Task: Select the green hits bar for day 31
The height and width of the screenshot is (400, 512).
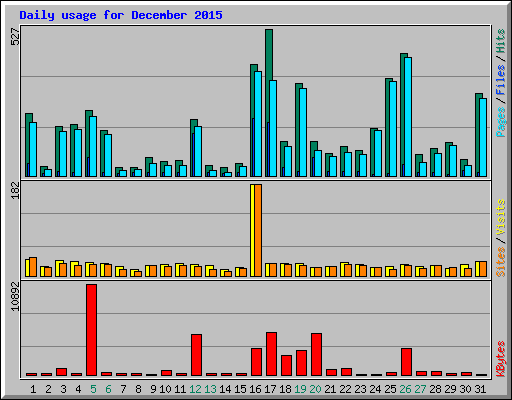Action: [x=477, y=133]
